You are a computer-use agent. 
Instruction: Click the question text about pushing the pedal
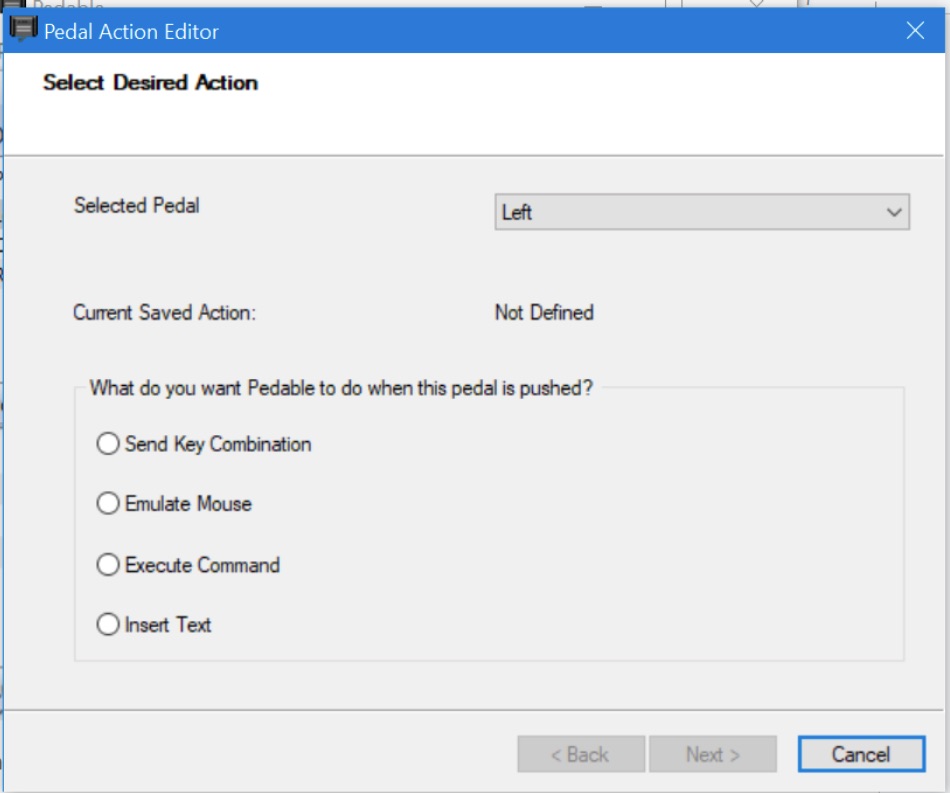point(341,388)
